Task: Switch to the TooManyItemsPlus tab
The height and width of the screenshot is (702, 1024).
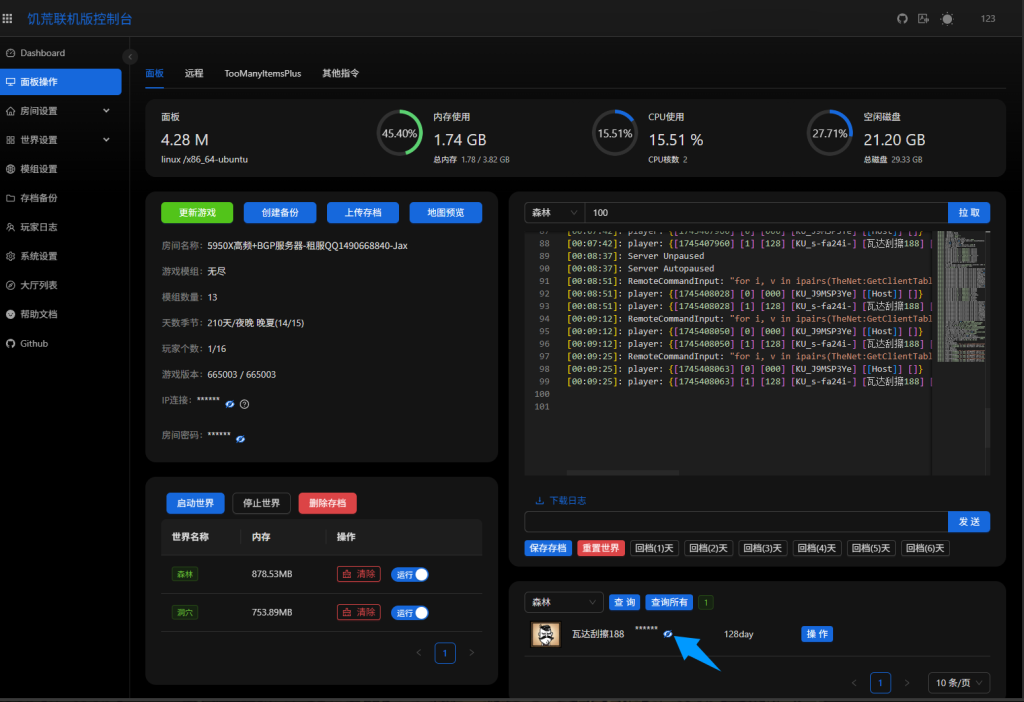Action: coord(262,74)
